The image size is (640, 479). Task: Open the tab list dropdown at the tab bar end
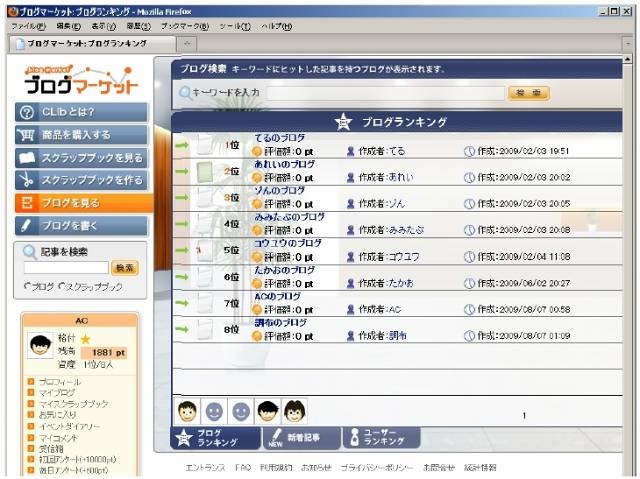[x=628, y=43]
